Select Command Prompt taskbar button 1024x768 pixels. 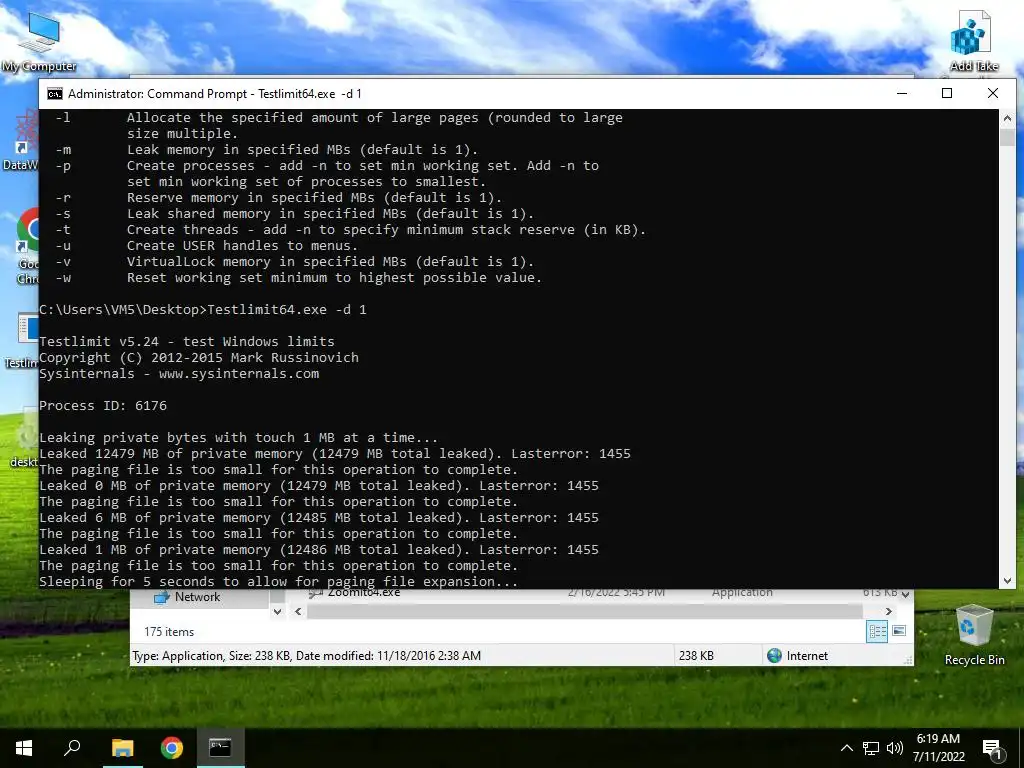point(220,748)
